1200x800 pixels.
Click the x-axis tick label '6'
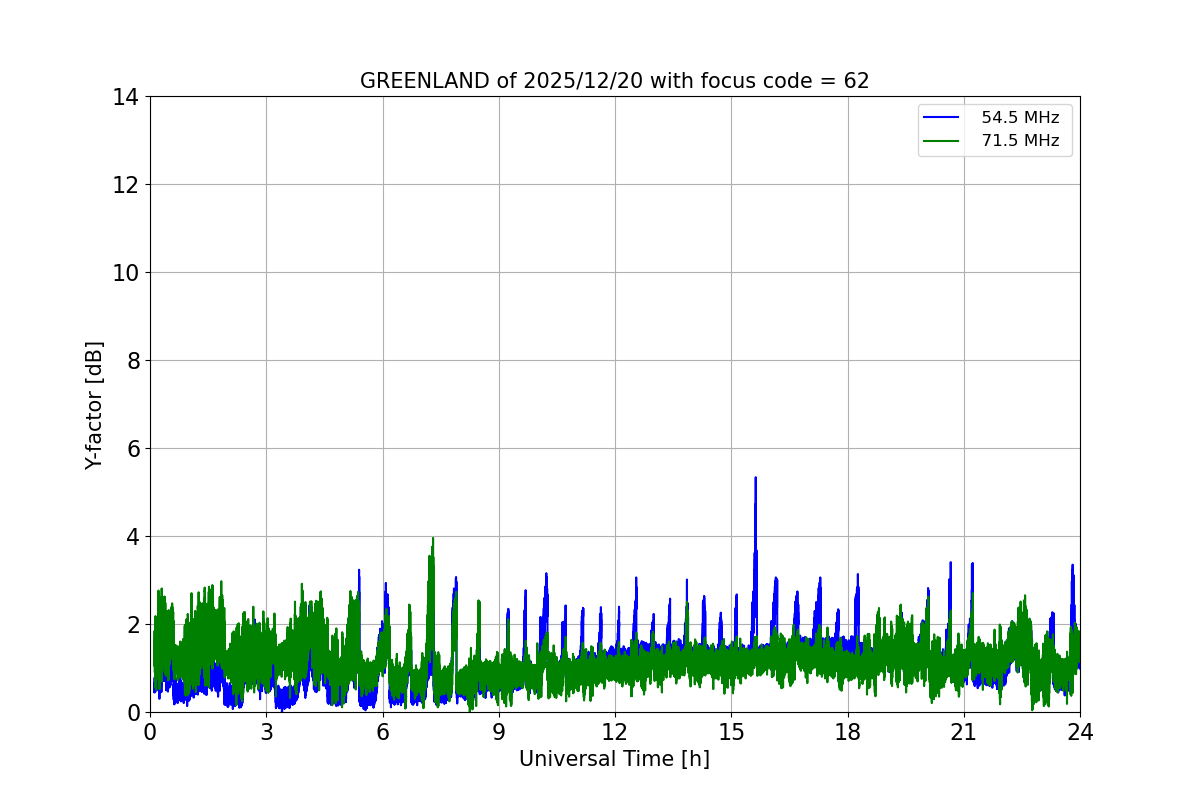point(383,732)
